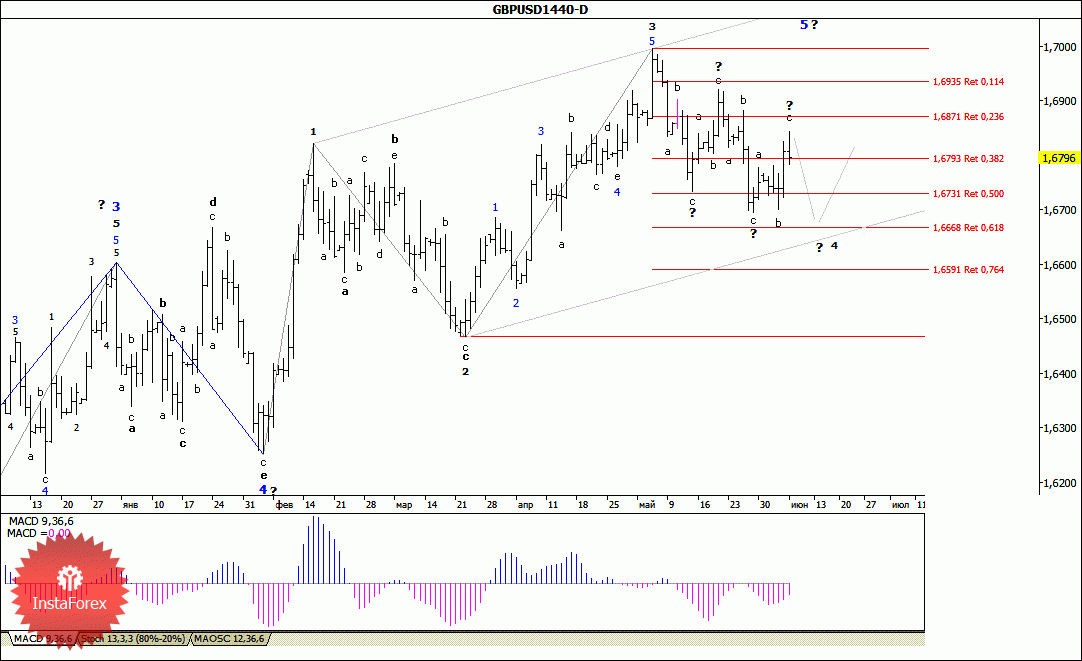Viewport: 1082px width, 661px height.
Task: Click the май date axis label
Action: tap(647, 505)
